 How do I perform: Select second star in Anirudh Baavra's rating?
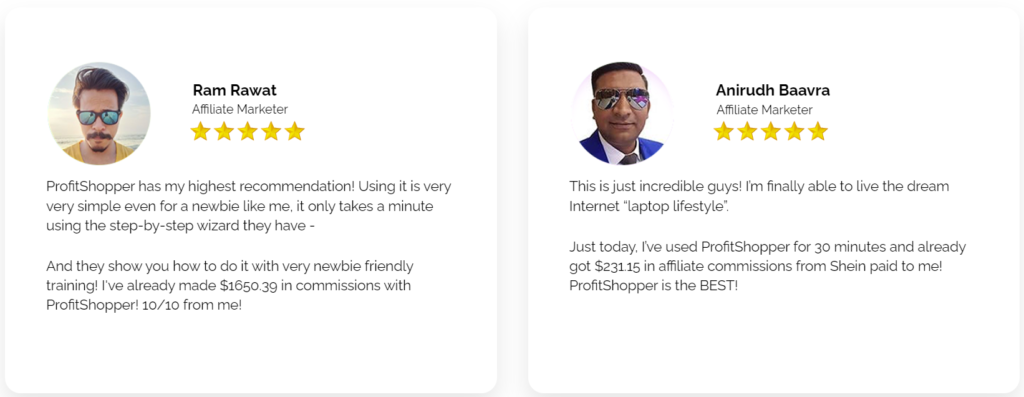coord(747,131)
